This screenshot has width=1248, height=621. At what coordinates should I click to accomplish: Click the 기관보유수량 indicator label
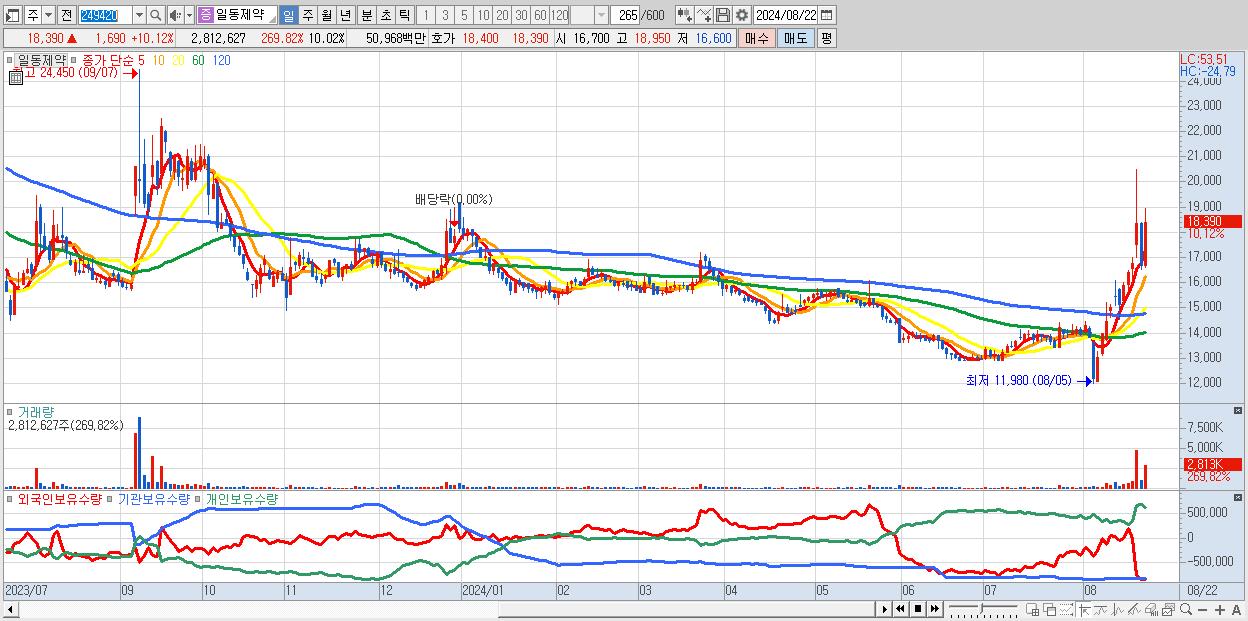tap(154, 498)
